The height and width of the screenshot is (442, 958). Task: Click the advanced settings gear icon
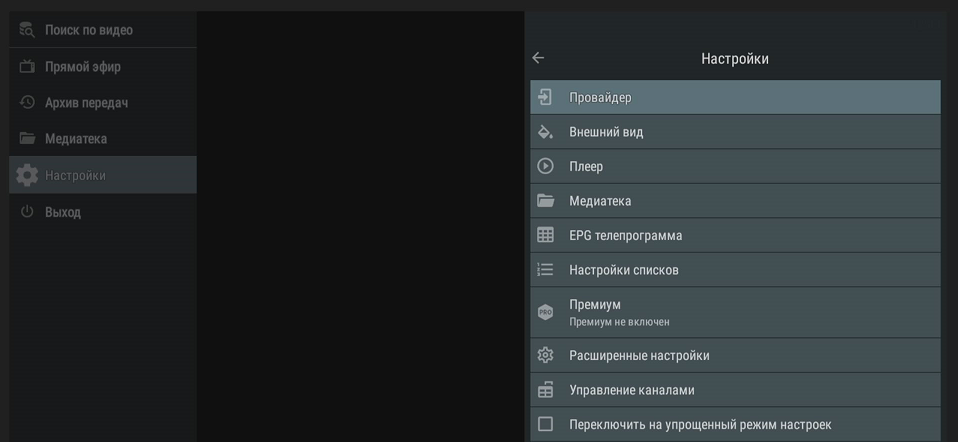(x=545, y=355)
